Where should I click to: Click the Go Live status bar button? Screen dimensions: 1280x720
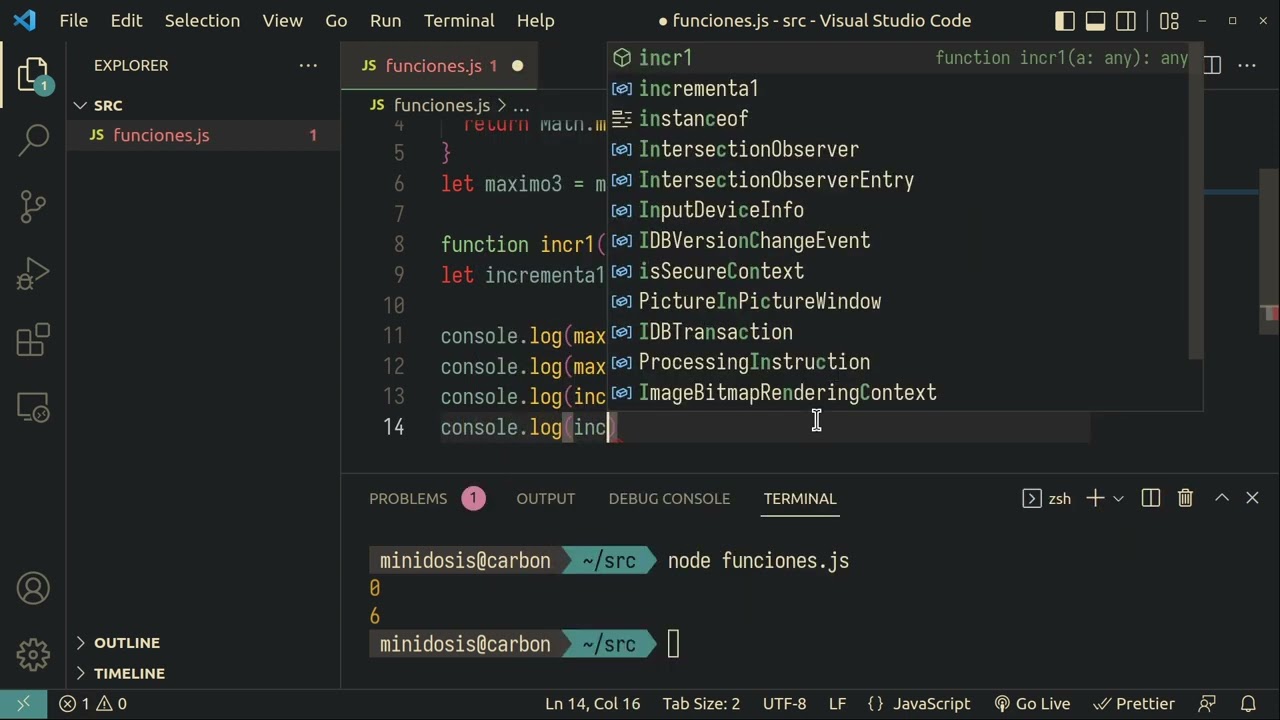point(1032,704)
